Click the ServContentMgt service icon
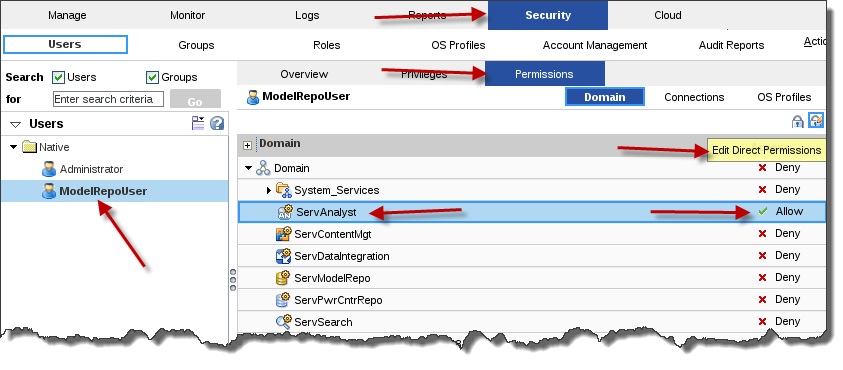 [283, 234]
